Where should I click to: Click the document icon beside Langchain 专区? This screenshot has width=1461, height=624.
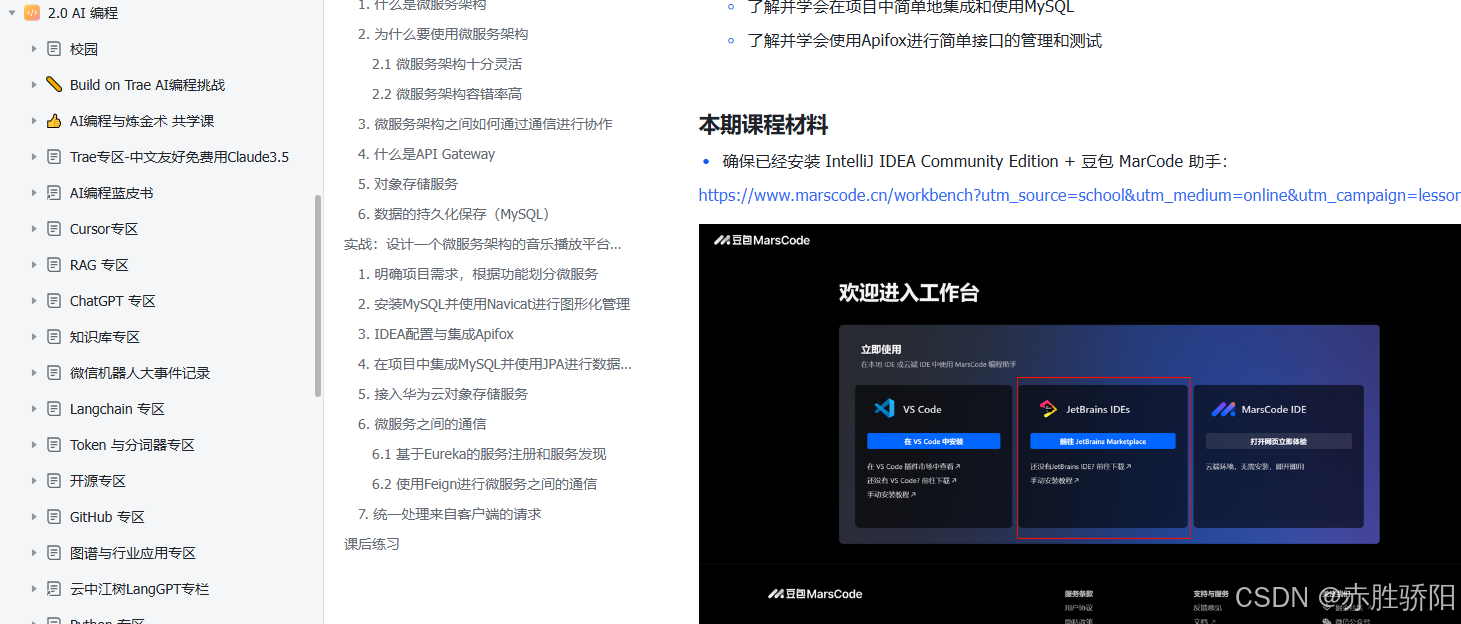[54, 409]
